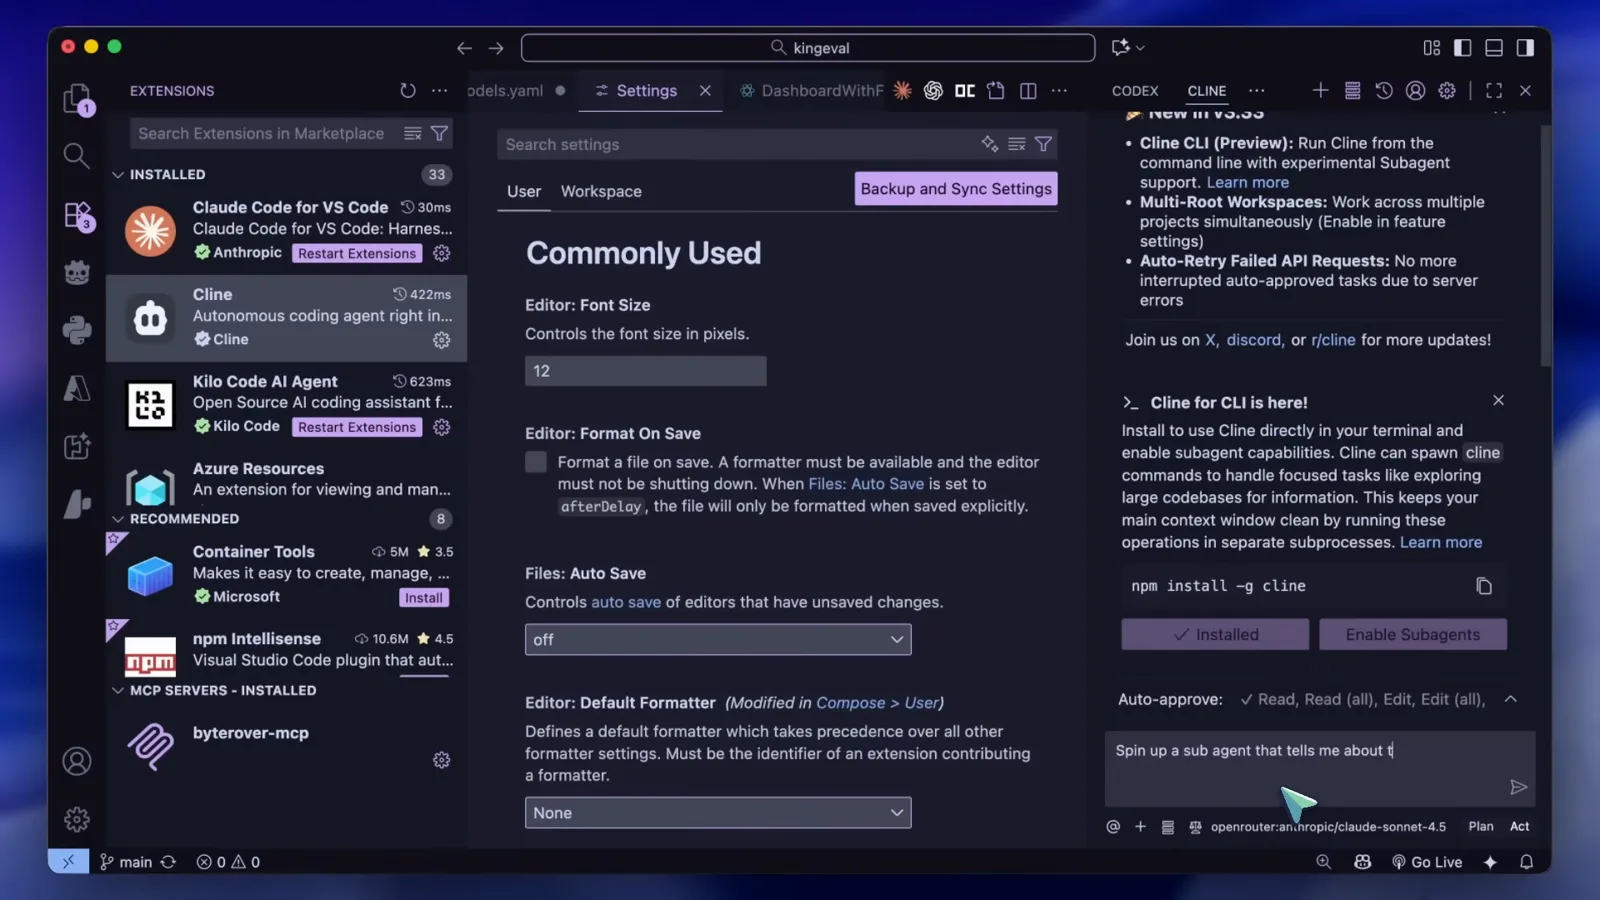Open the r/cline link
1600x900 pixels.
pyautogui.click(x=1333, y=340)
